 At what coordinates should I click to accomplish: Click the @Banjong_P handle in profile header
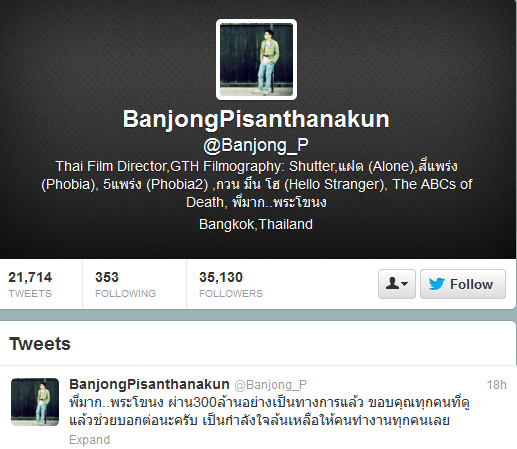pos(256,146)
